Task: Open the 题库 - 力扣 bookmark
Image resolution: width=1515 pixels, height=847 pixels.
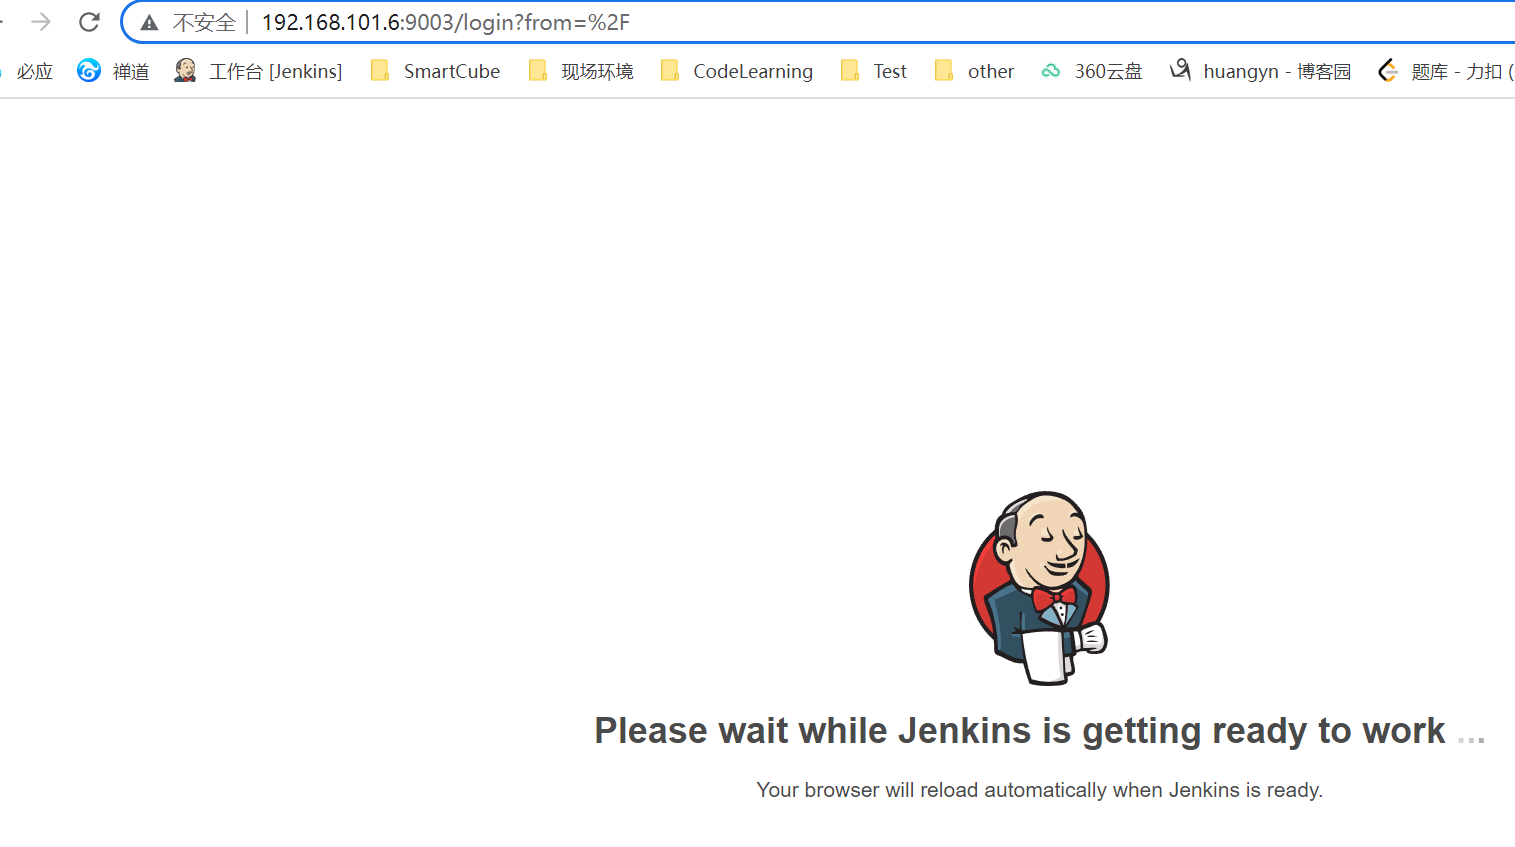Action: 1445,71
